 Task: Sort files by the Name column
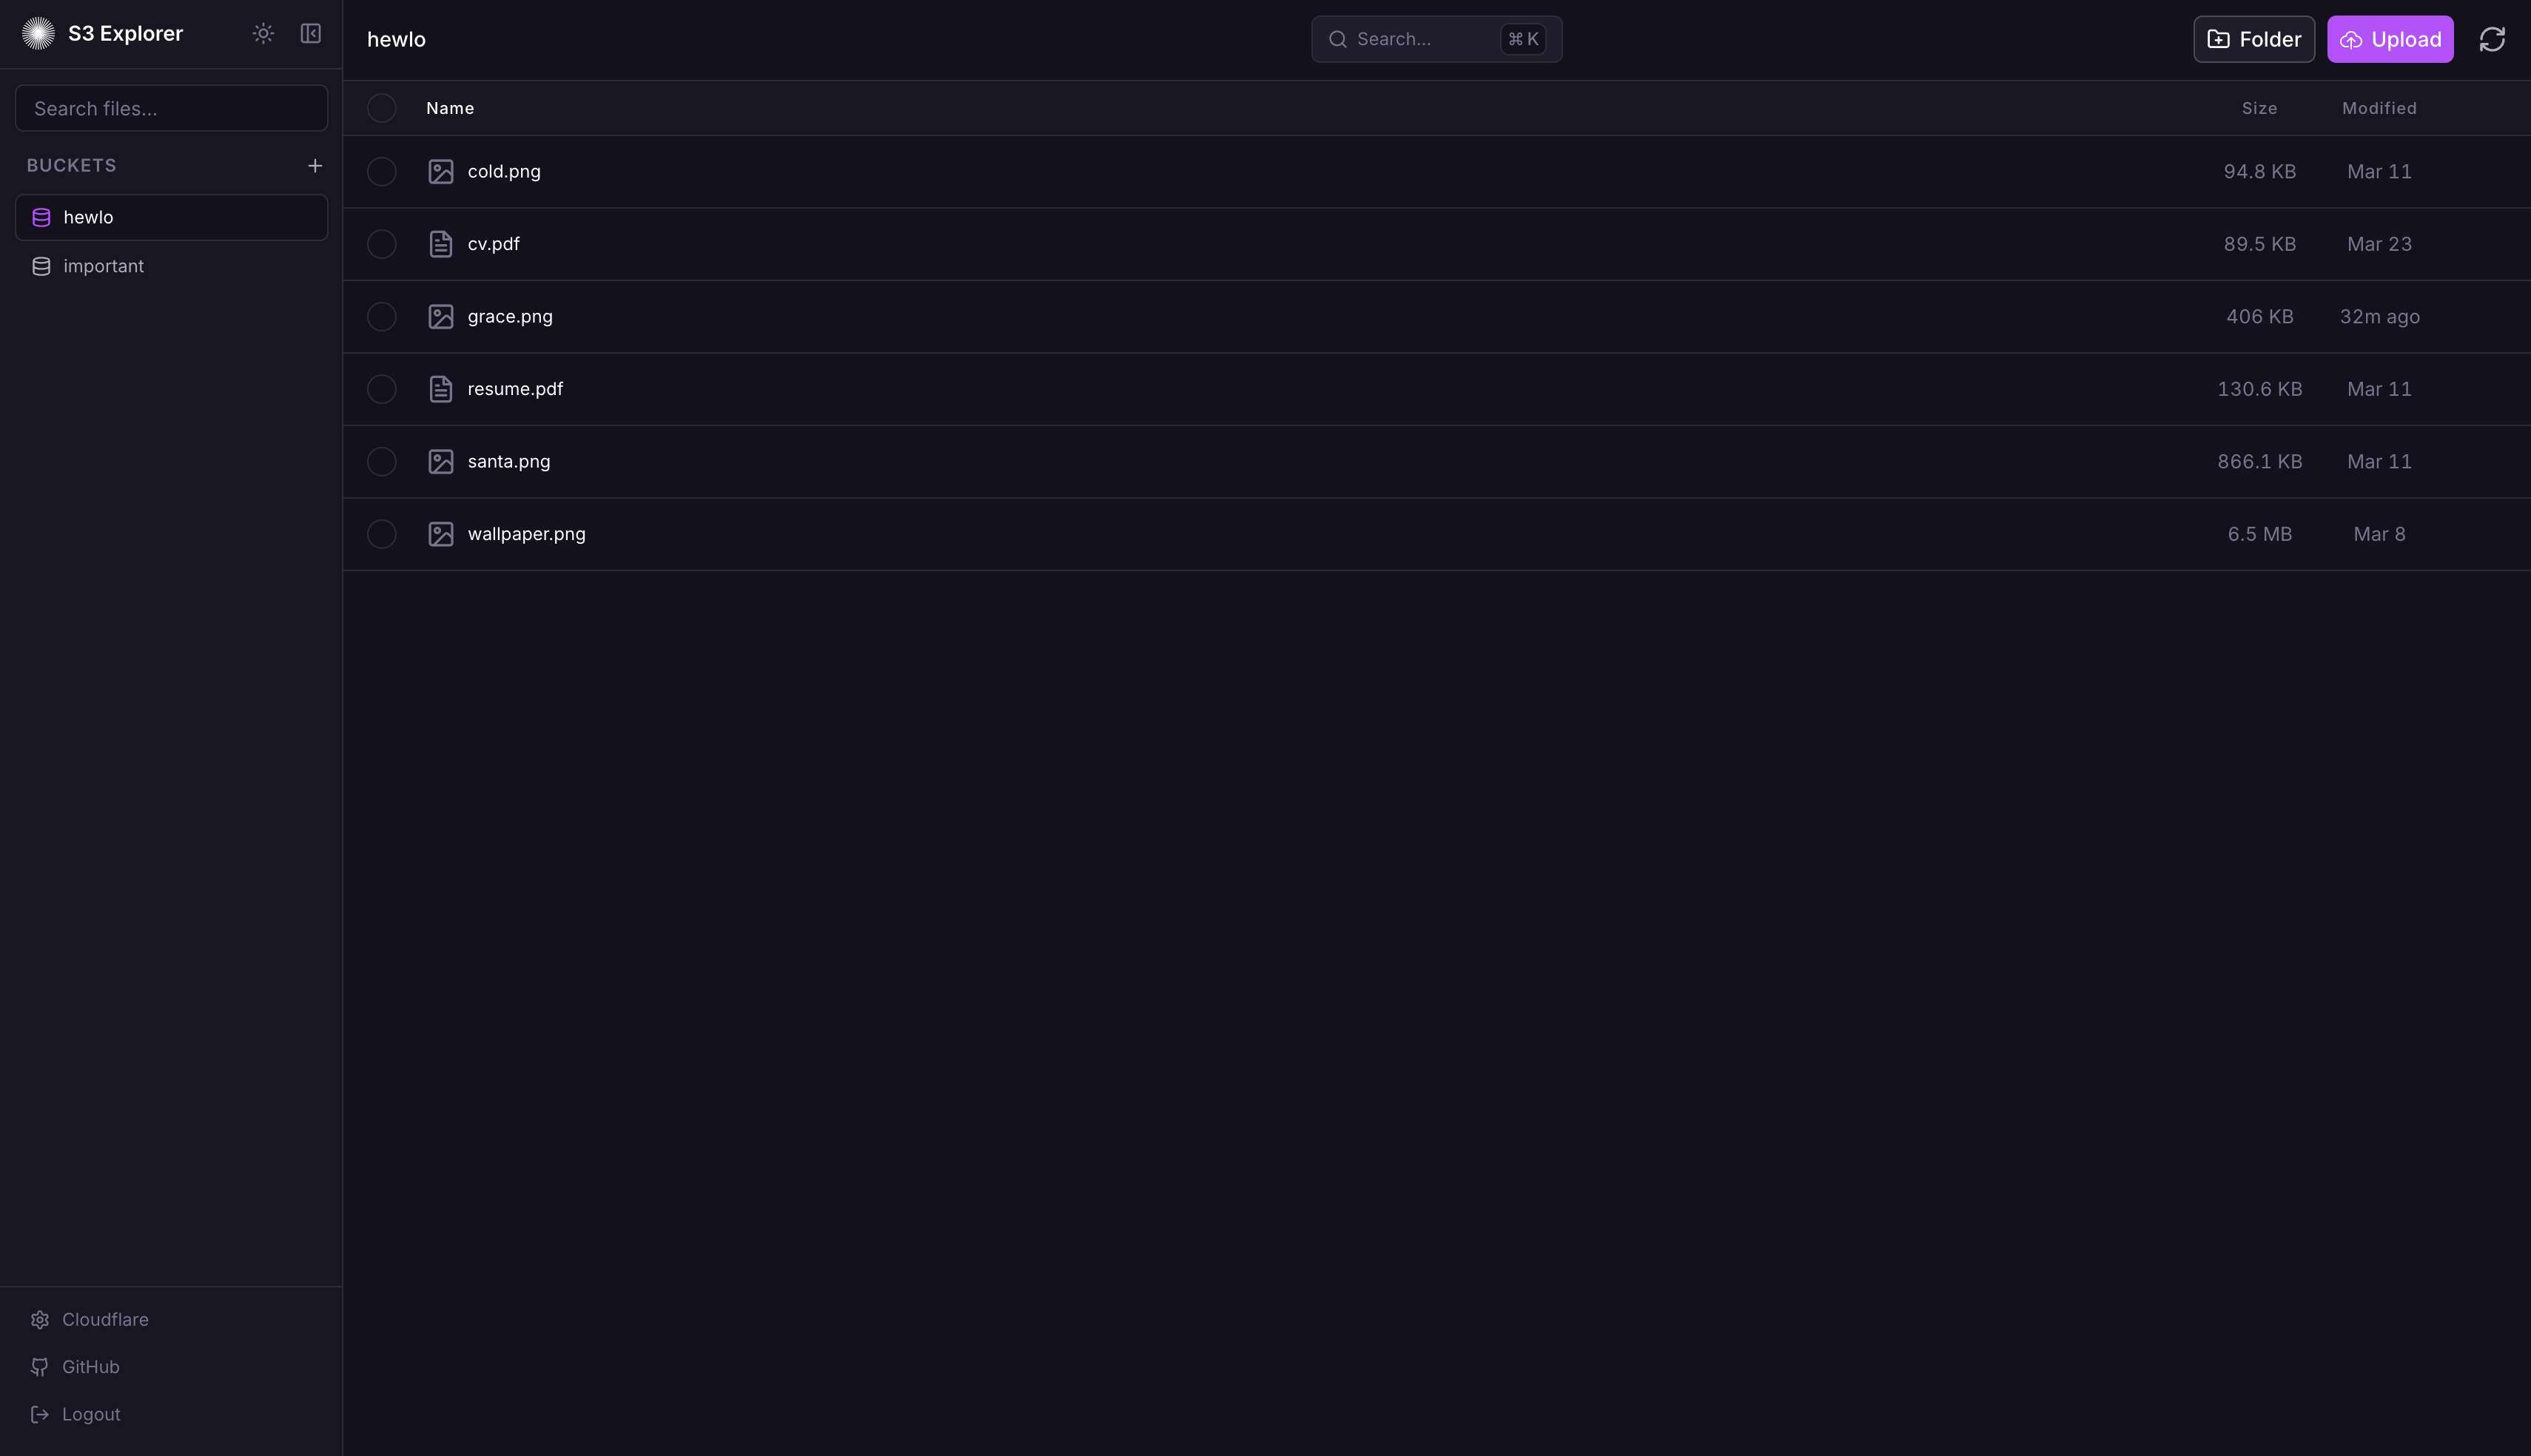pyautogui.click(x=449, y=108)
